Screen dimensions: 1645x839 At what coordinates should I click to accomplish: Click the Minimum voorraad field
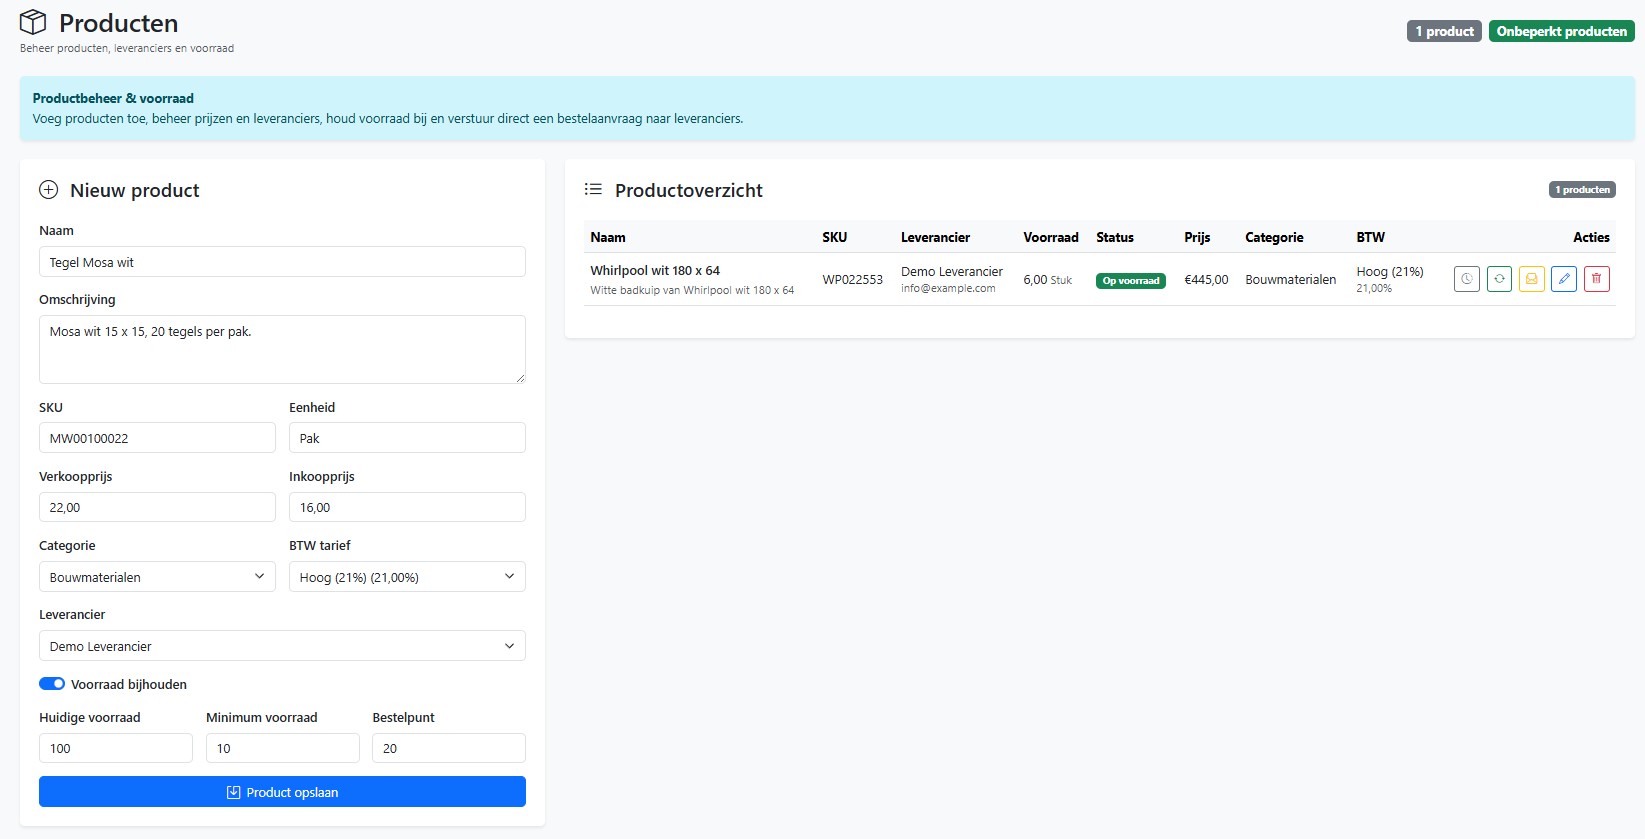tap(282, 748)
